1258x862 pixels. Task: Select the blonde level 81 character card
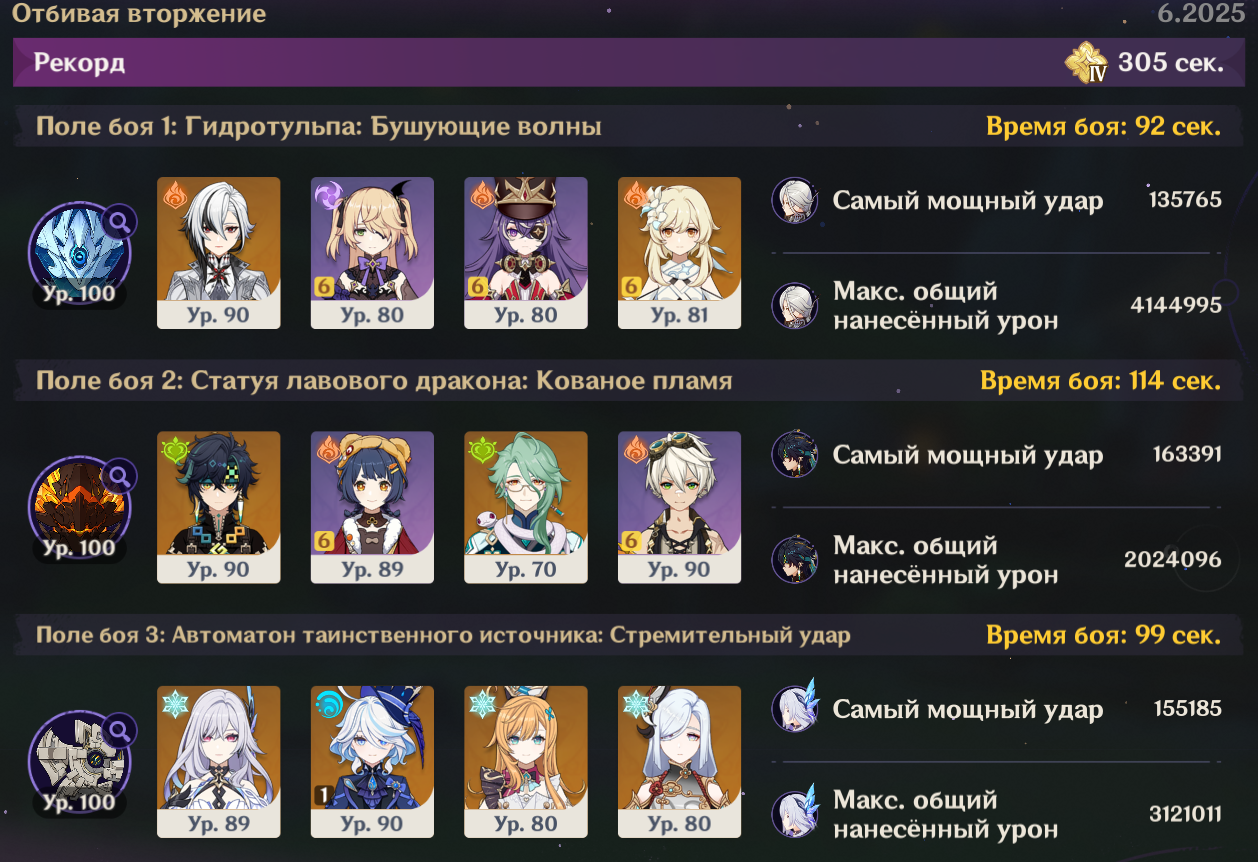(x=680, y=253)
